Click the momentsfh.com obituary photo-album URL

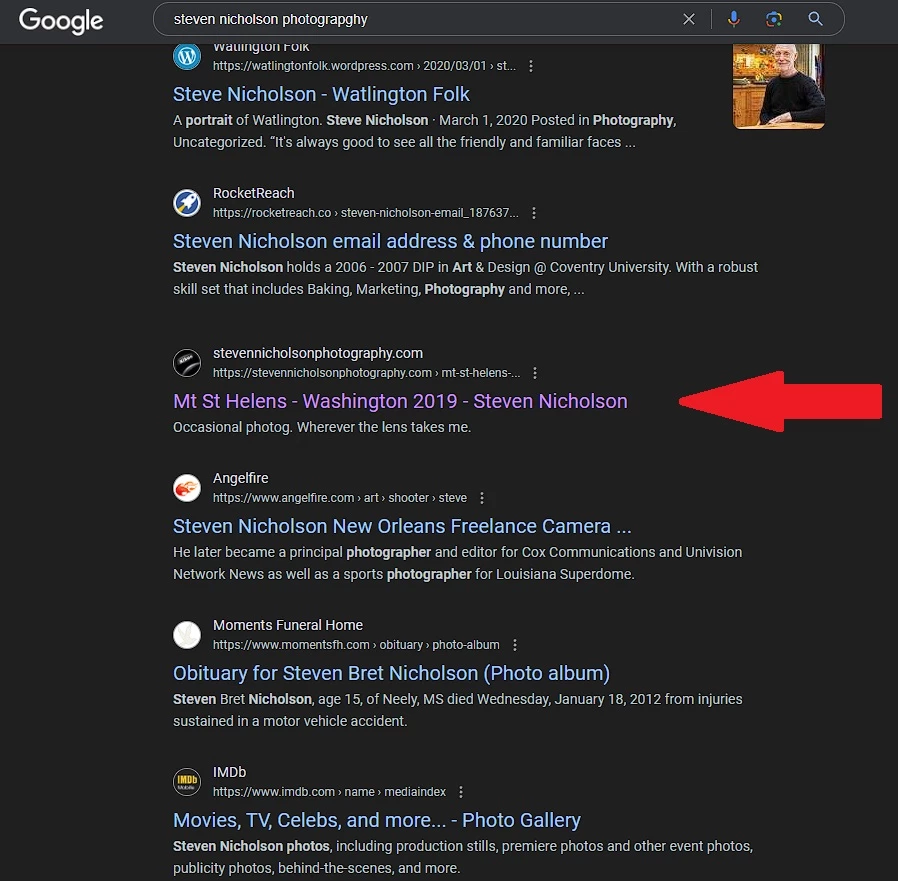tap(356, 645)
